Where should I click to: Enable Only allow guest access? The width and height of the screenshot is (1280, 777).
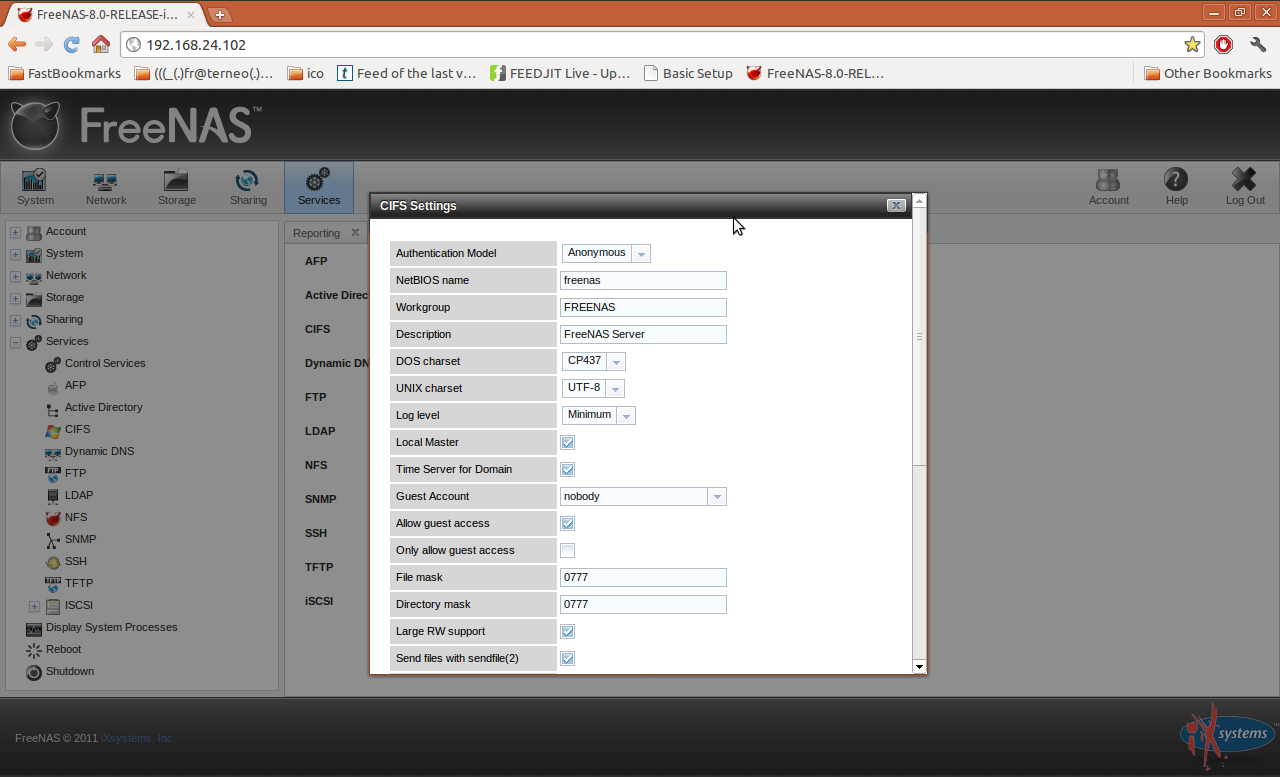(x=567, y=550)
